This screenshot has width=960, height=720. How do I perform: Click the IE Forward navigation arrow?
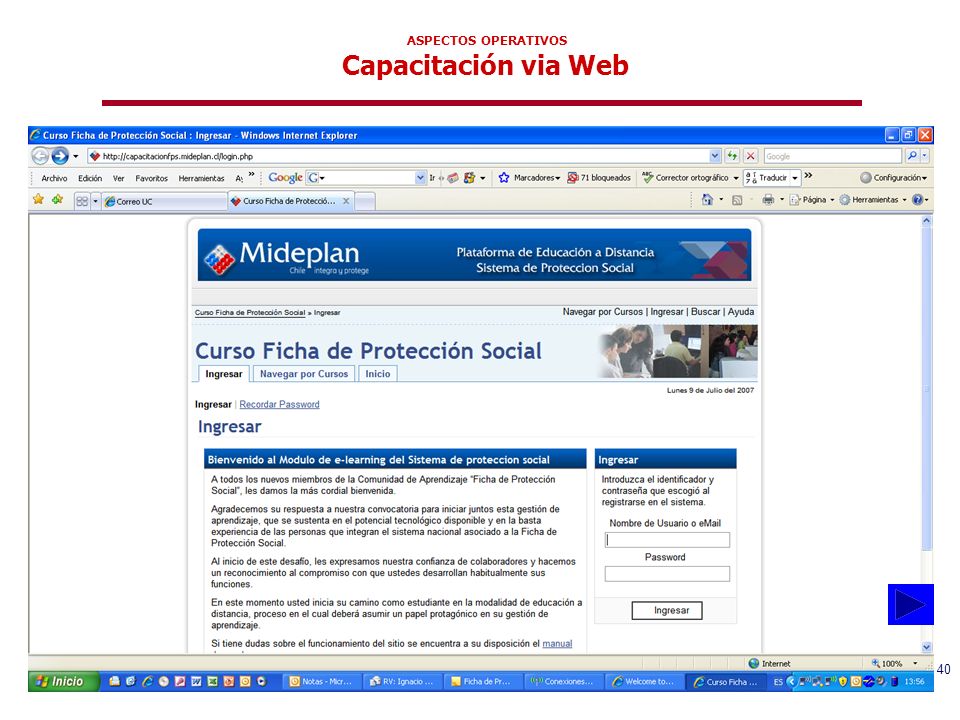(59, 156)
